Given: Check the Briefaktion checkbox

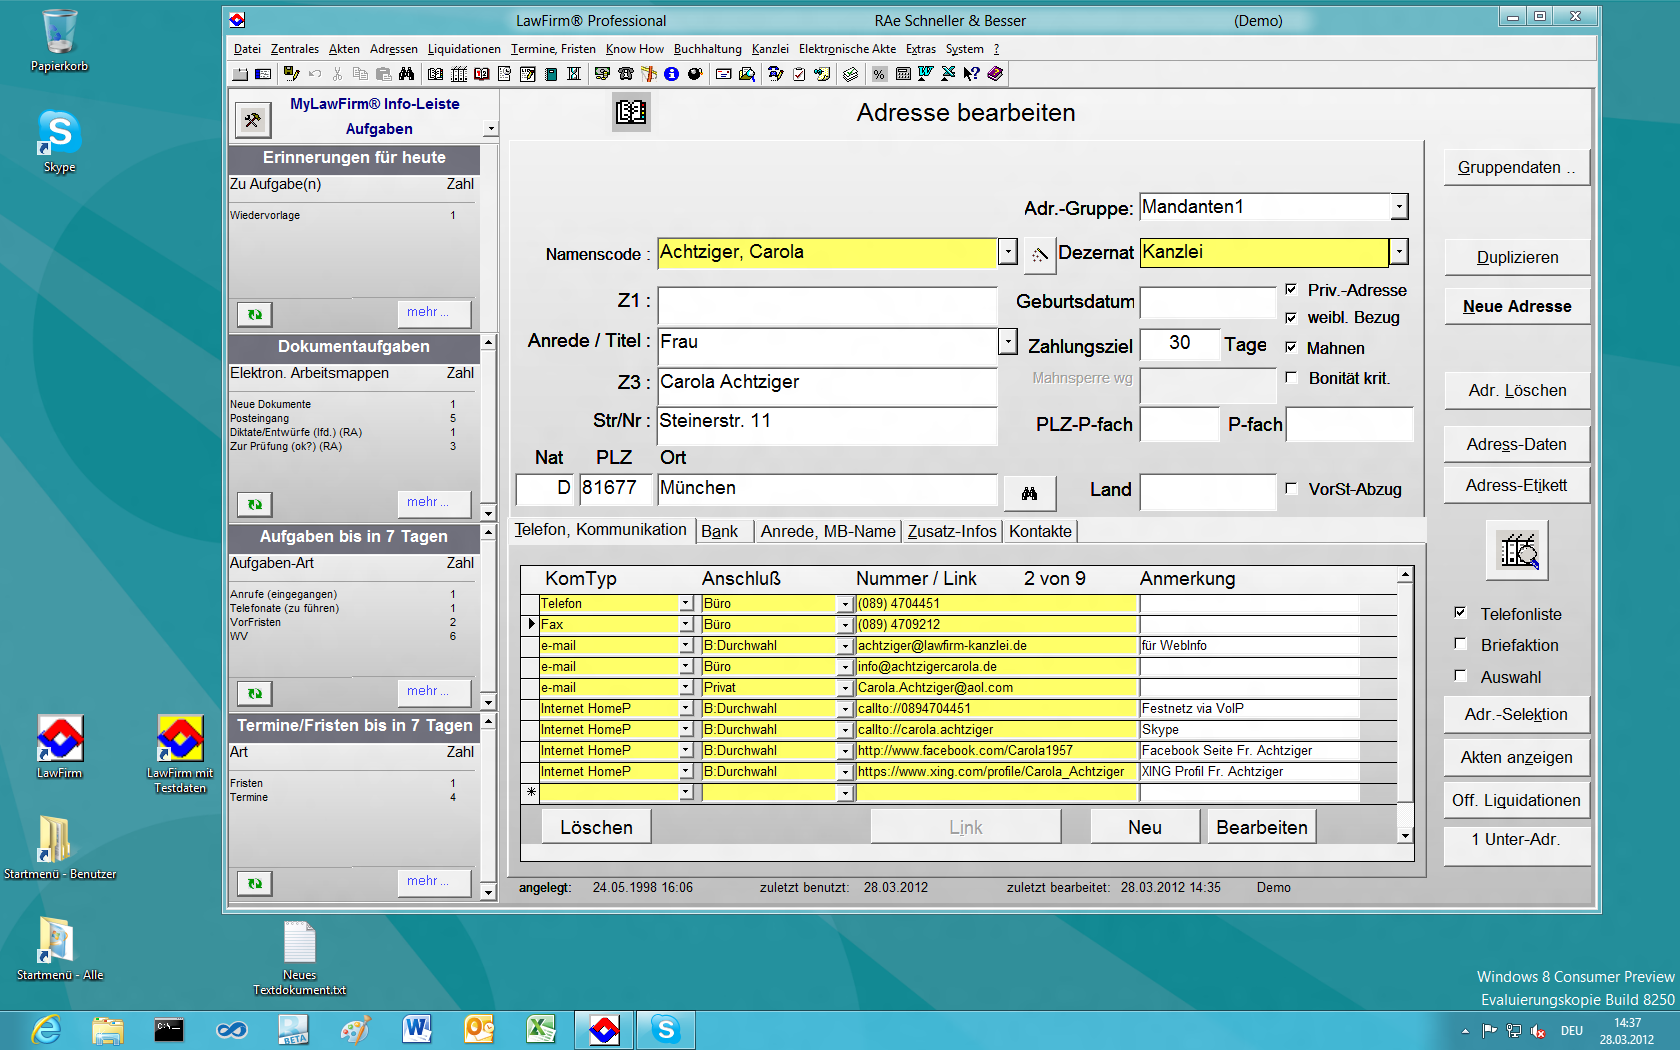Looking at the screenshot, I should [1461, 645].
